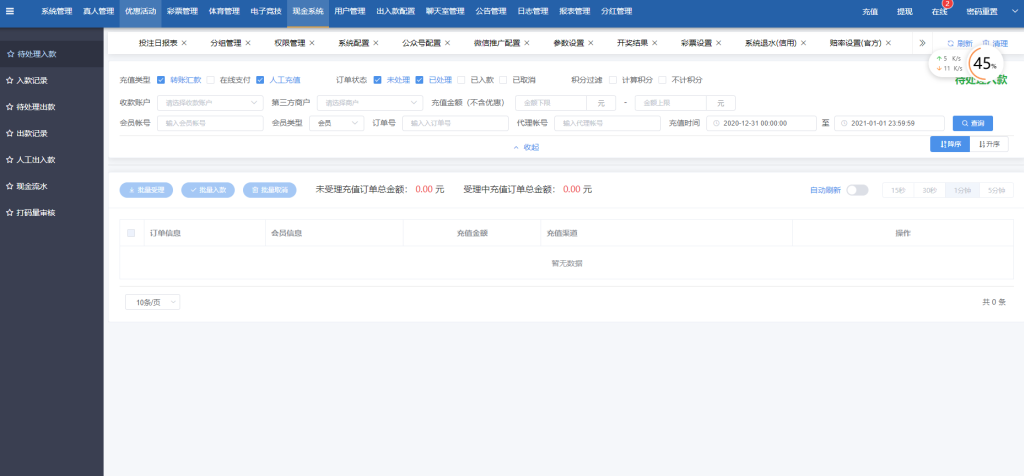Screen dimensions: 1024x476
Task: Check the 已入款 order status checkbox
Action: click(462, 80)
